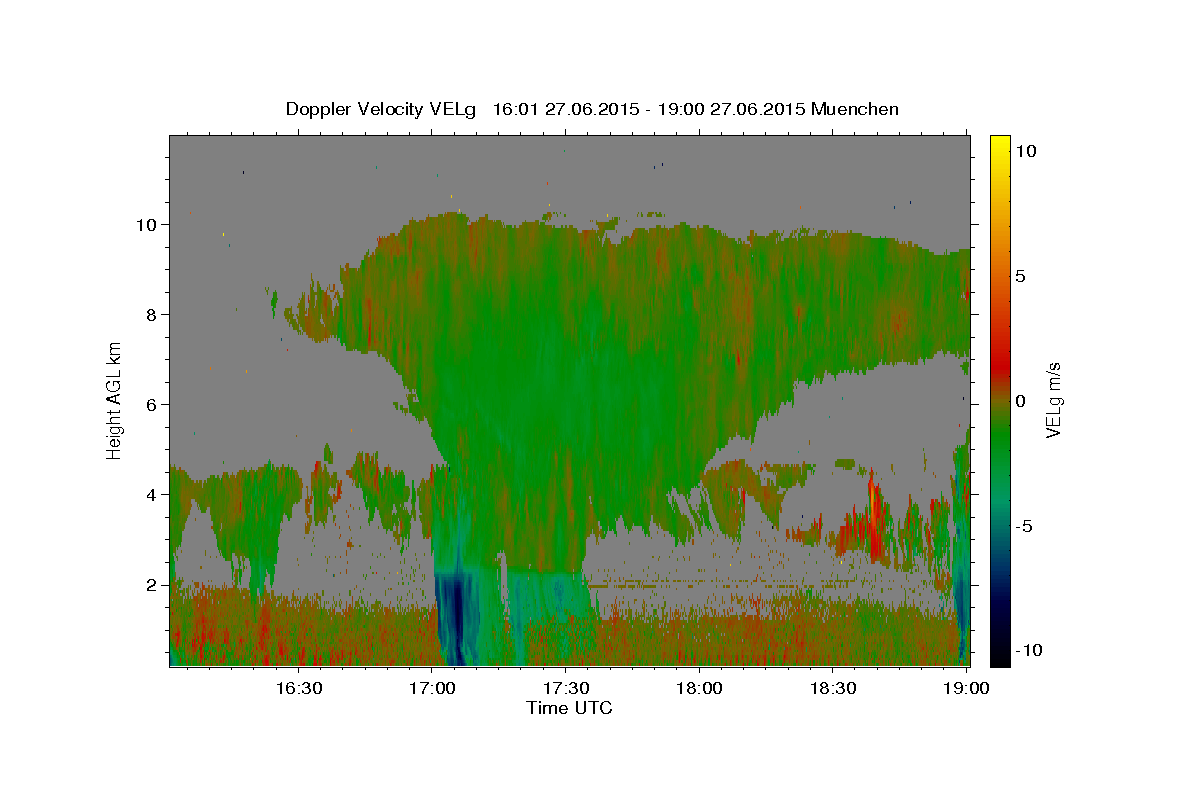Image resolution: width=1200 pixels, height=800 pixels.
Task: Click the colorbar value -10 label
Action: [1029, 650]
